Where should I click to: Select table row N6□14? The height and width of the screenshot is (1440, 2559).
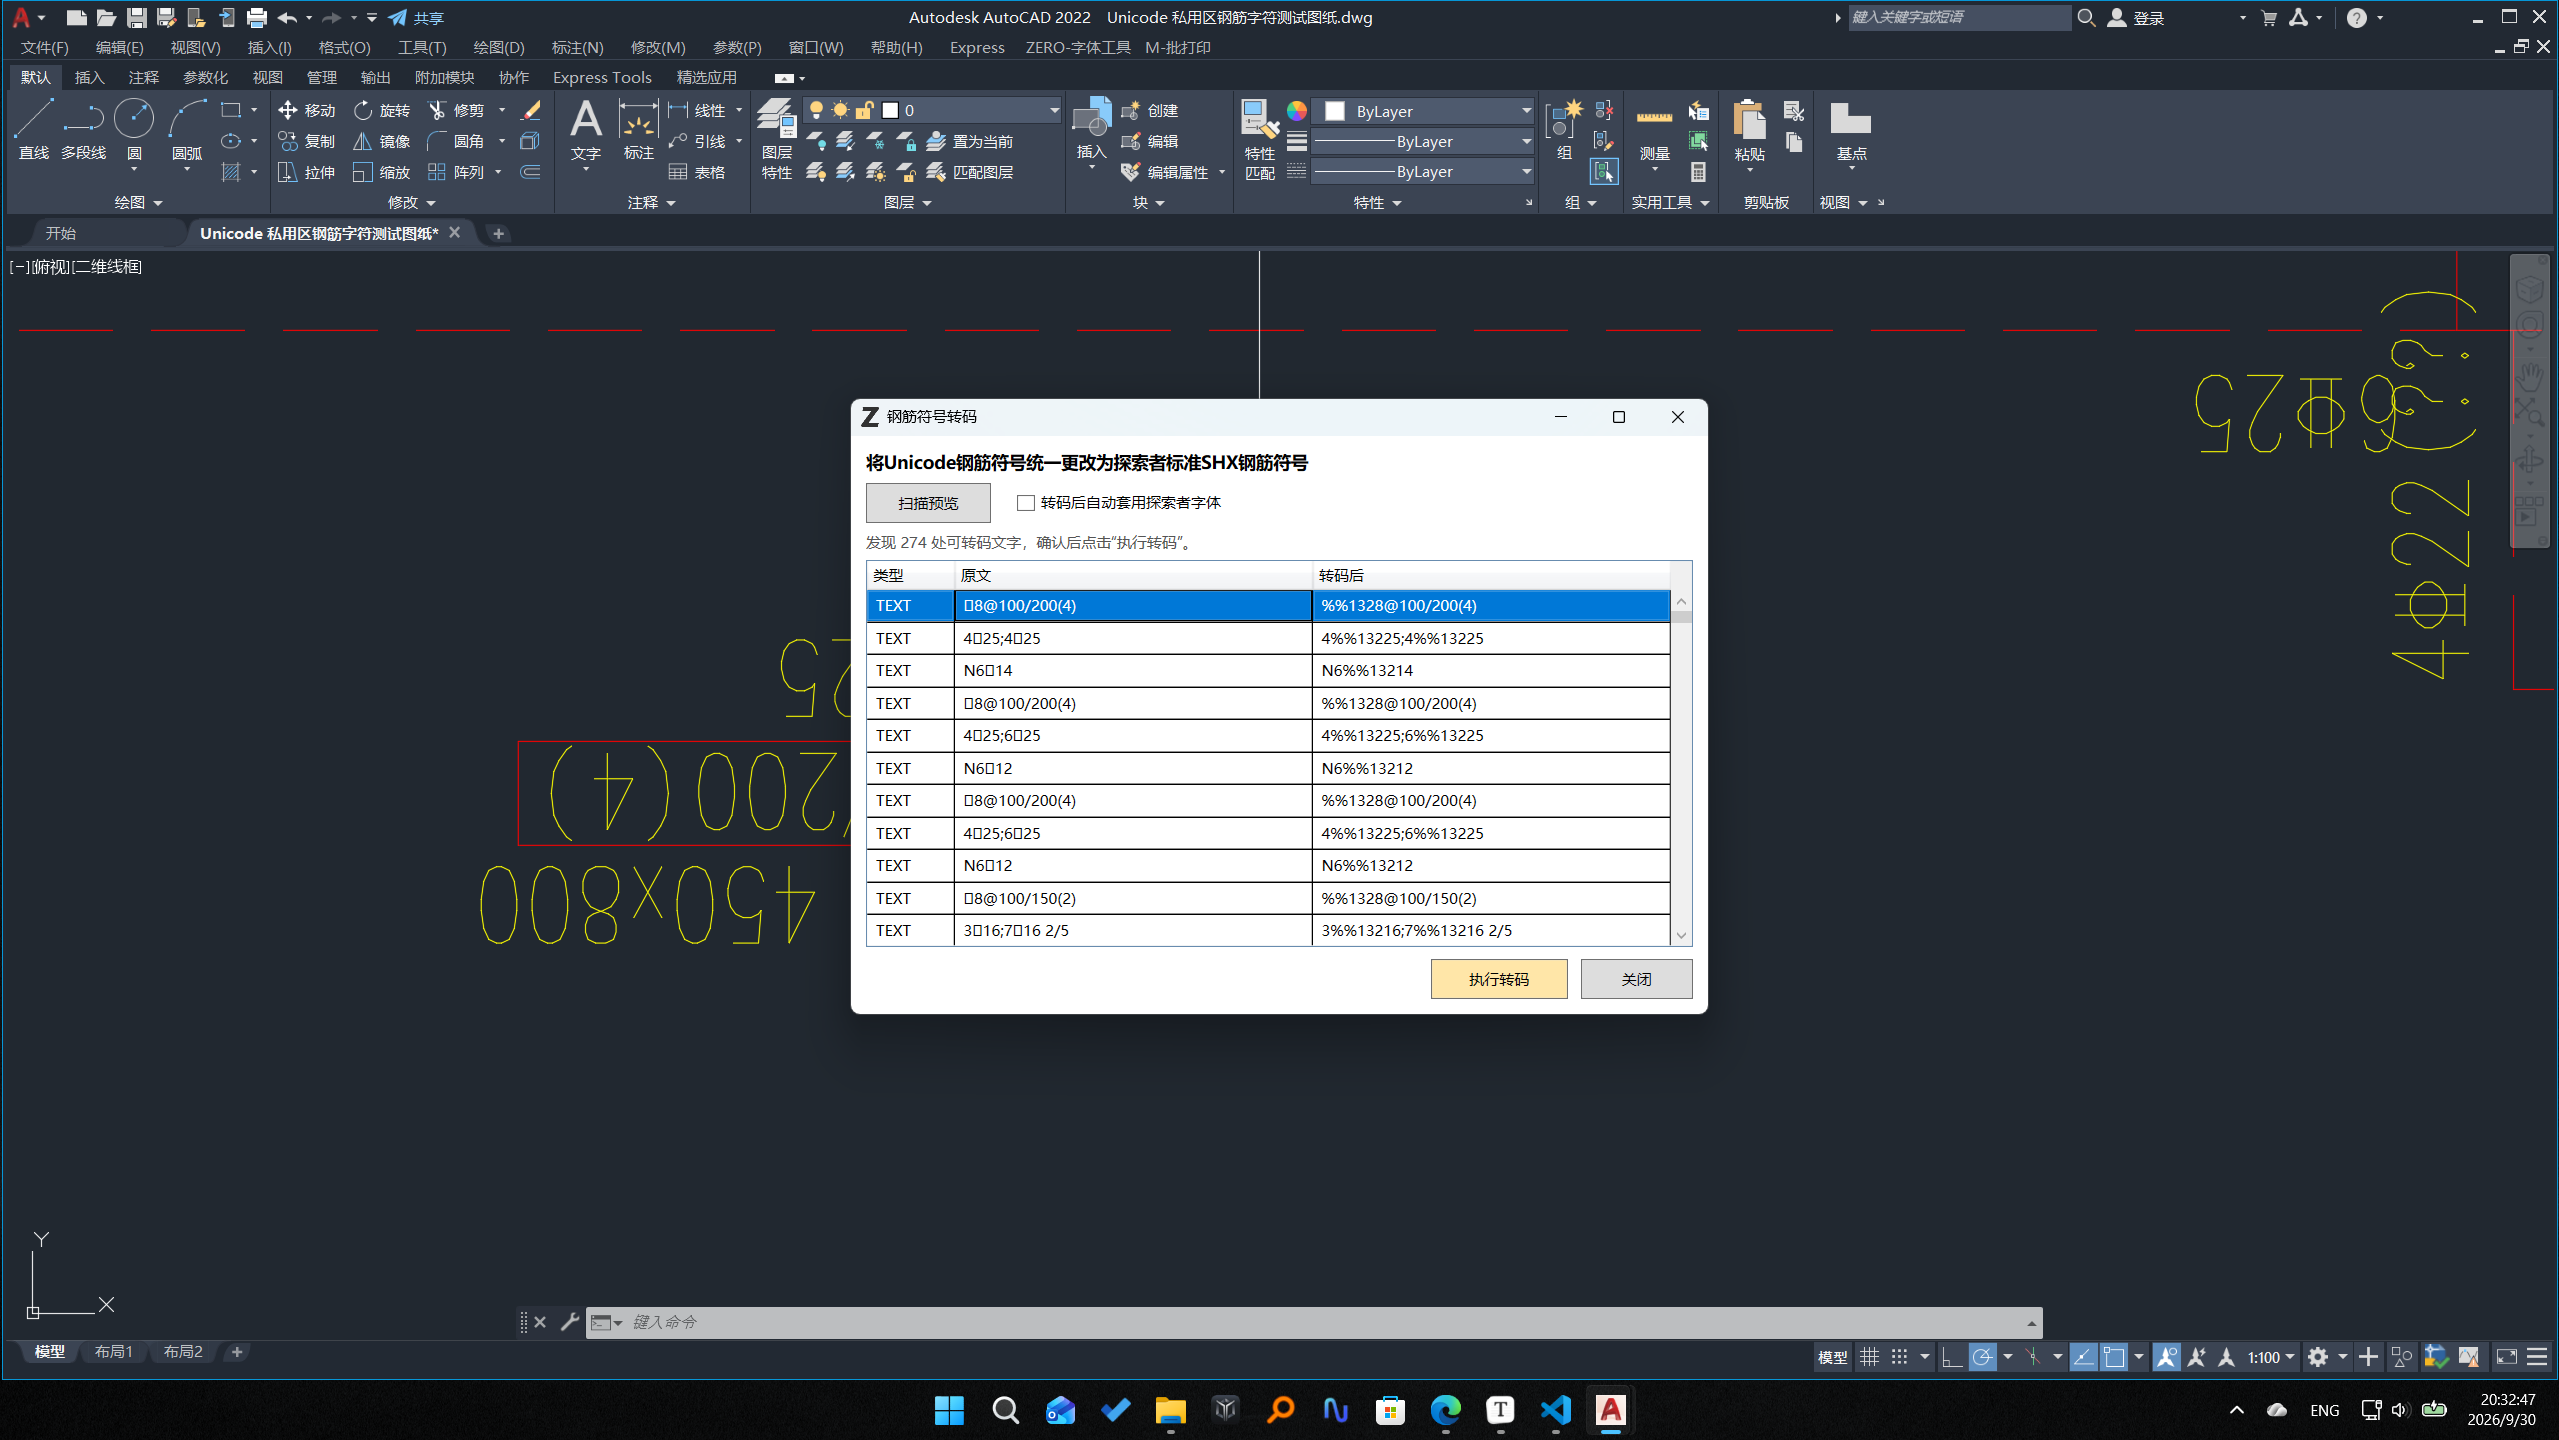tap(1268, 670)
